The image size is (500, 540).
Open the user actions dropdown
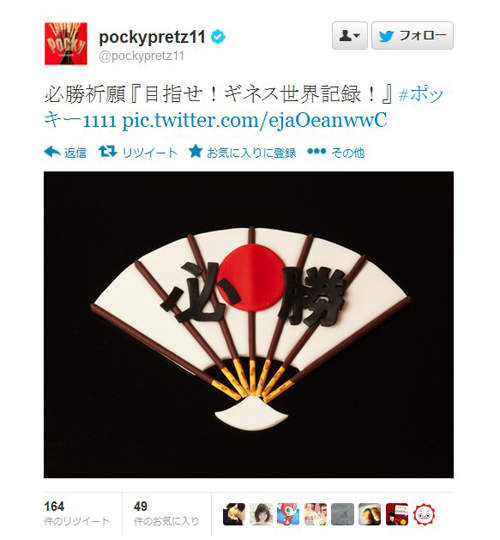click(350, 35)
